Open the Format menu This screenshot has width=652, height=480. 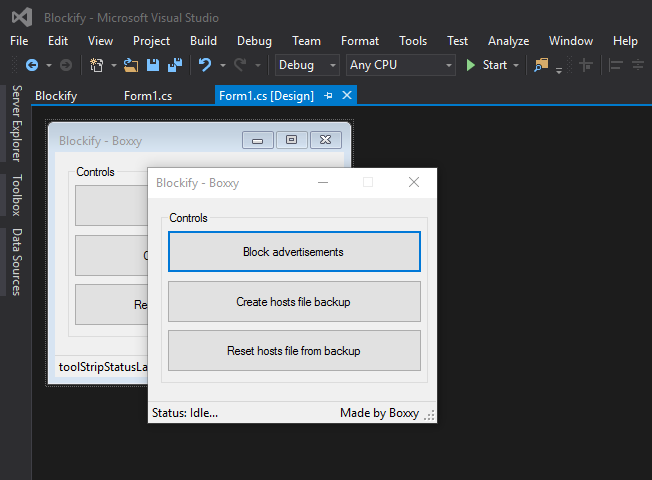coord(360,41)
